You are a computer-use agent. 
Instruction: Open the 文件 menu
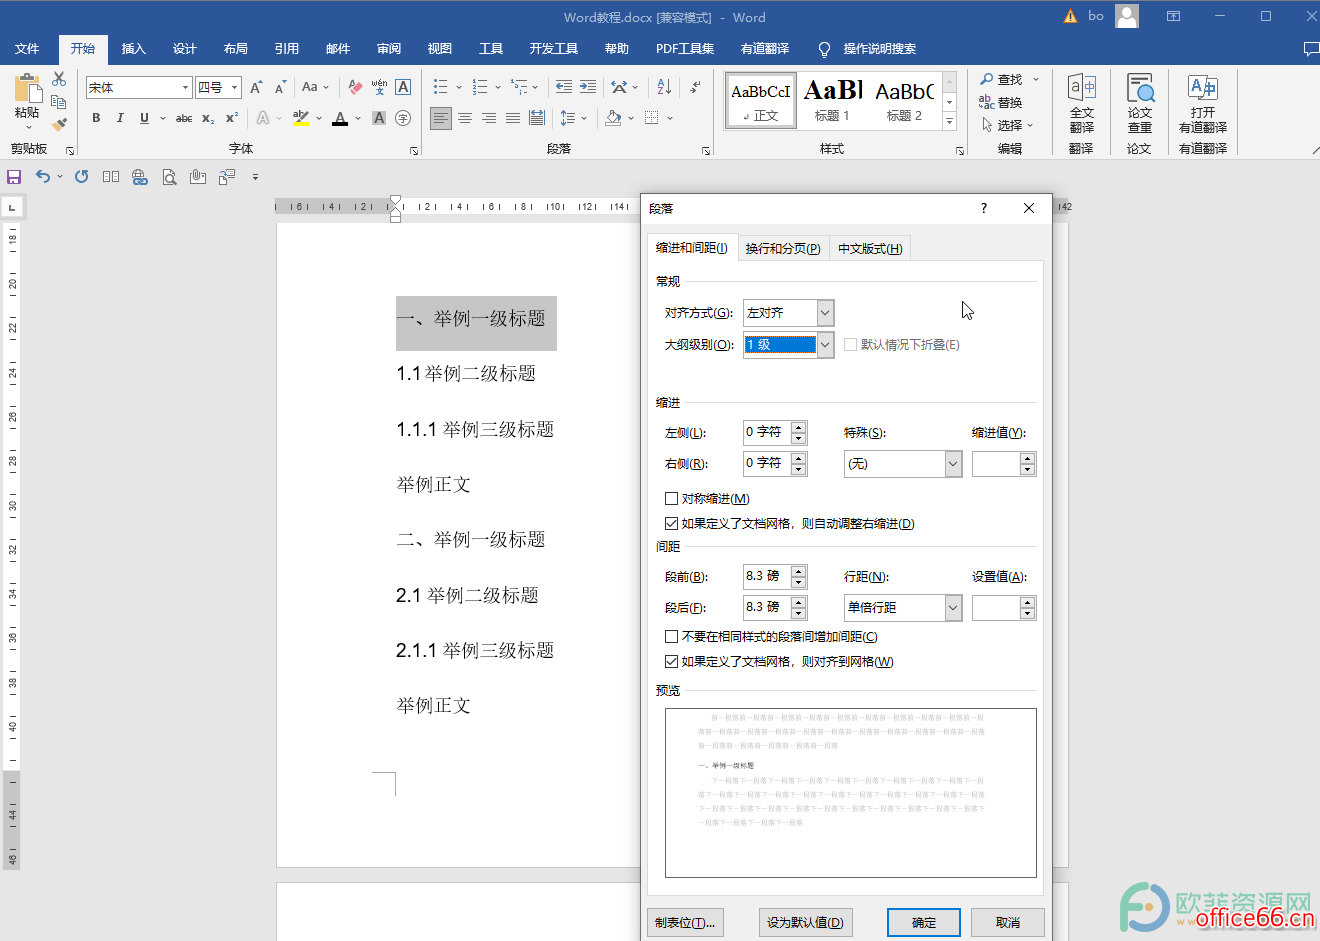coord(27,48)
